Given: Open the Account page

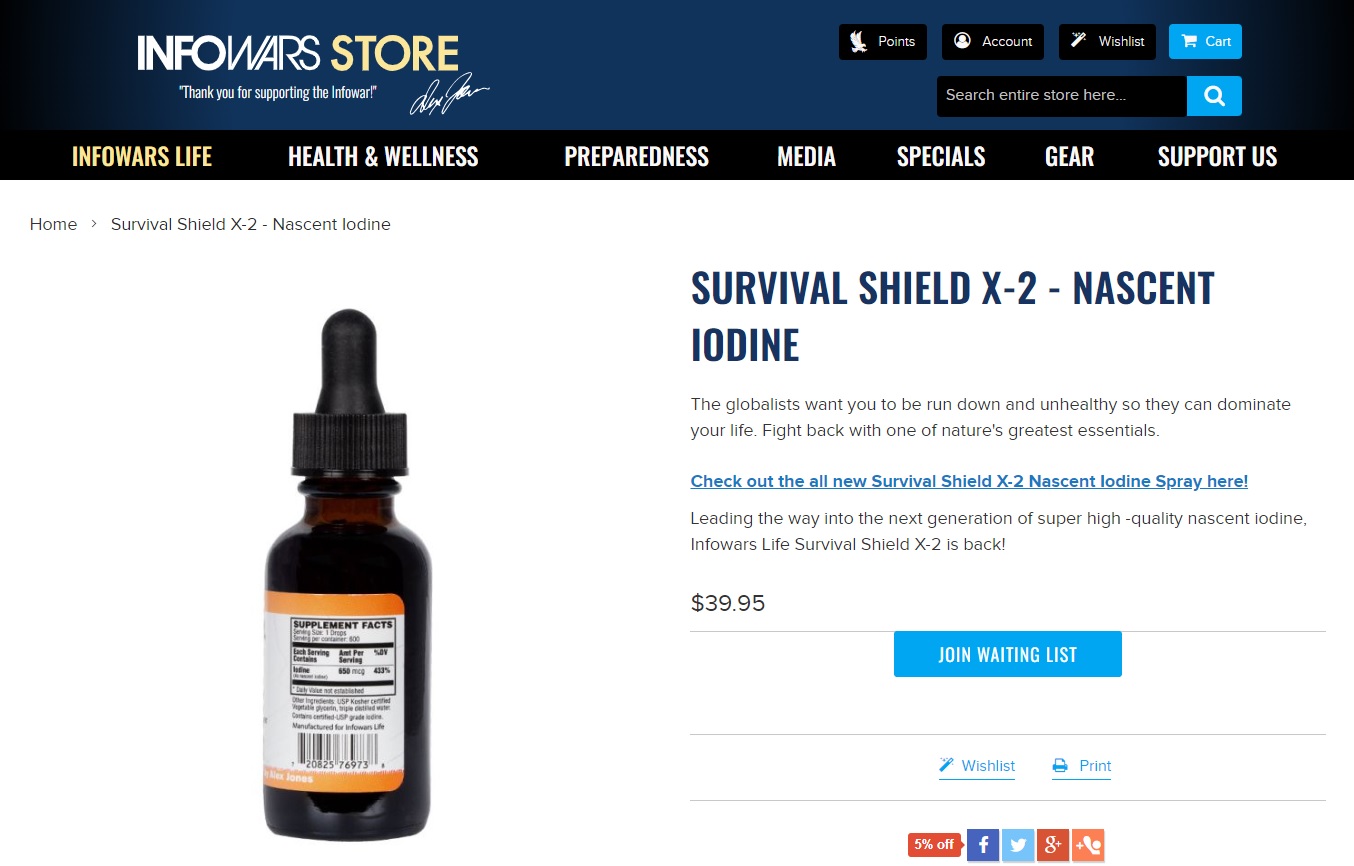Looking at the screenshot, I should coord(993,42).
